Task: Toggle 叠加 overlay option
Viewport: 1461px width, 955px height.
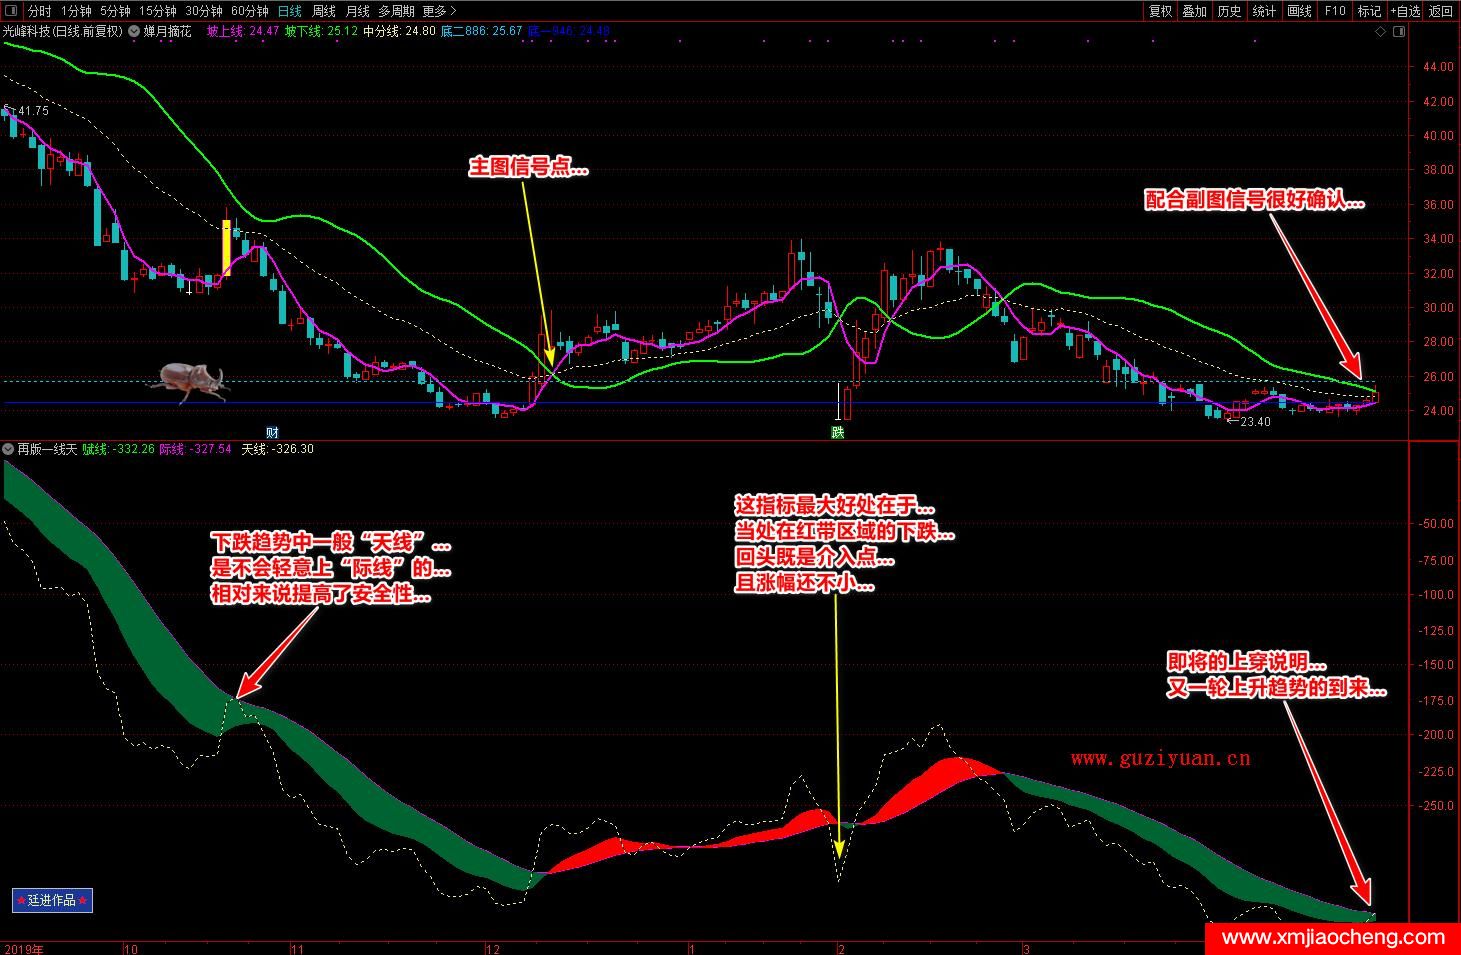Action: pyautogui.click(x=1194, y=11)
